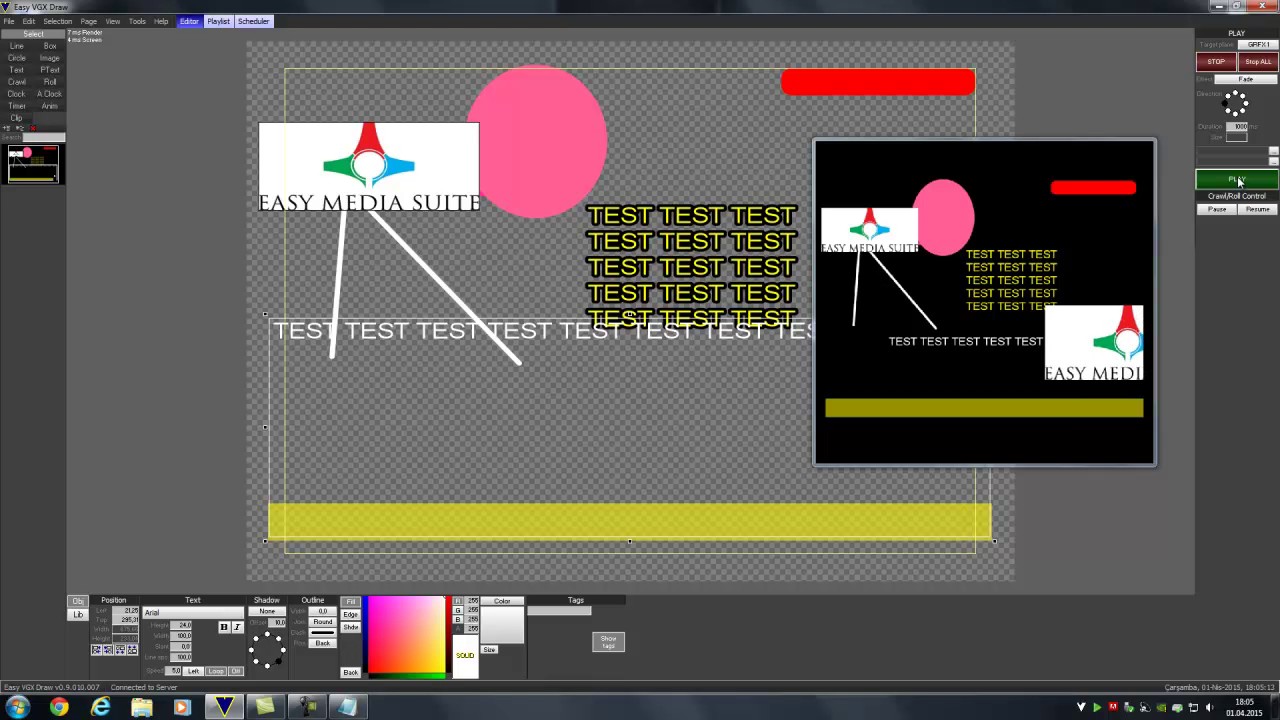Set crawl direction to Left

(193, 671)
